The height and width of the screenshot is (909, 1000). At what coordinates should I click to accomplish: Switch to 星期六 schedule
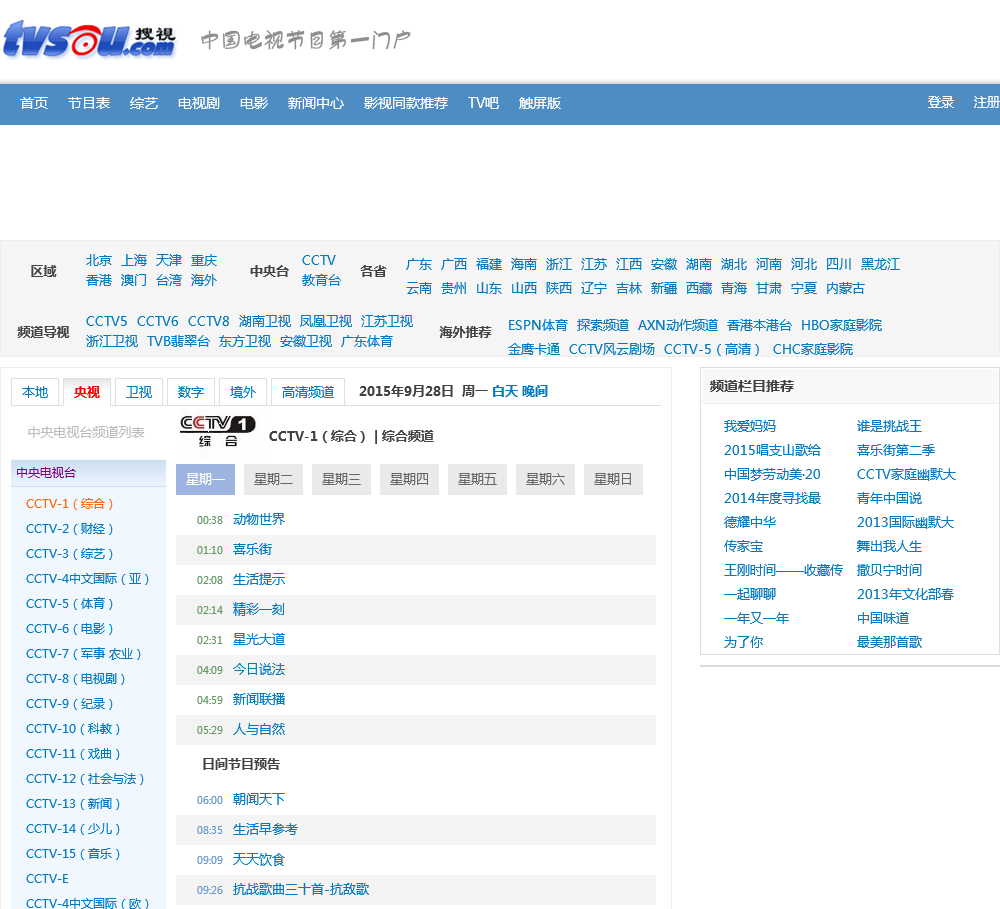click(x=545, y=479)
